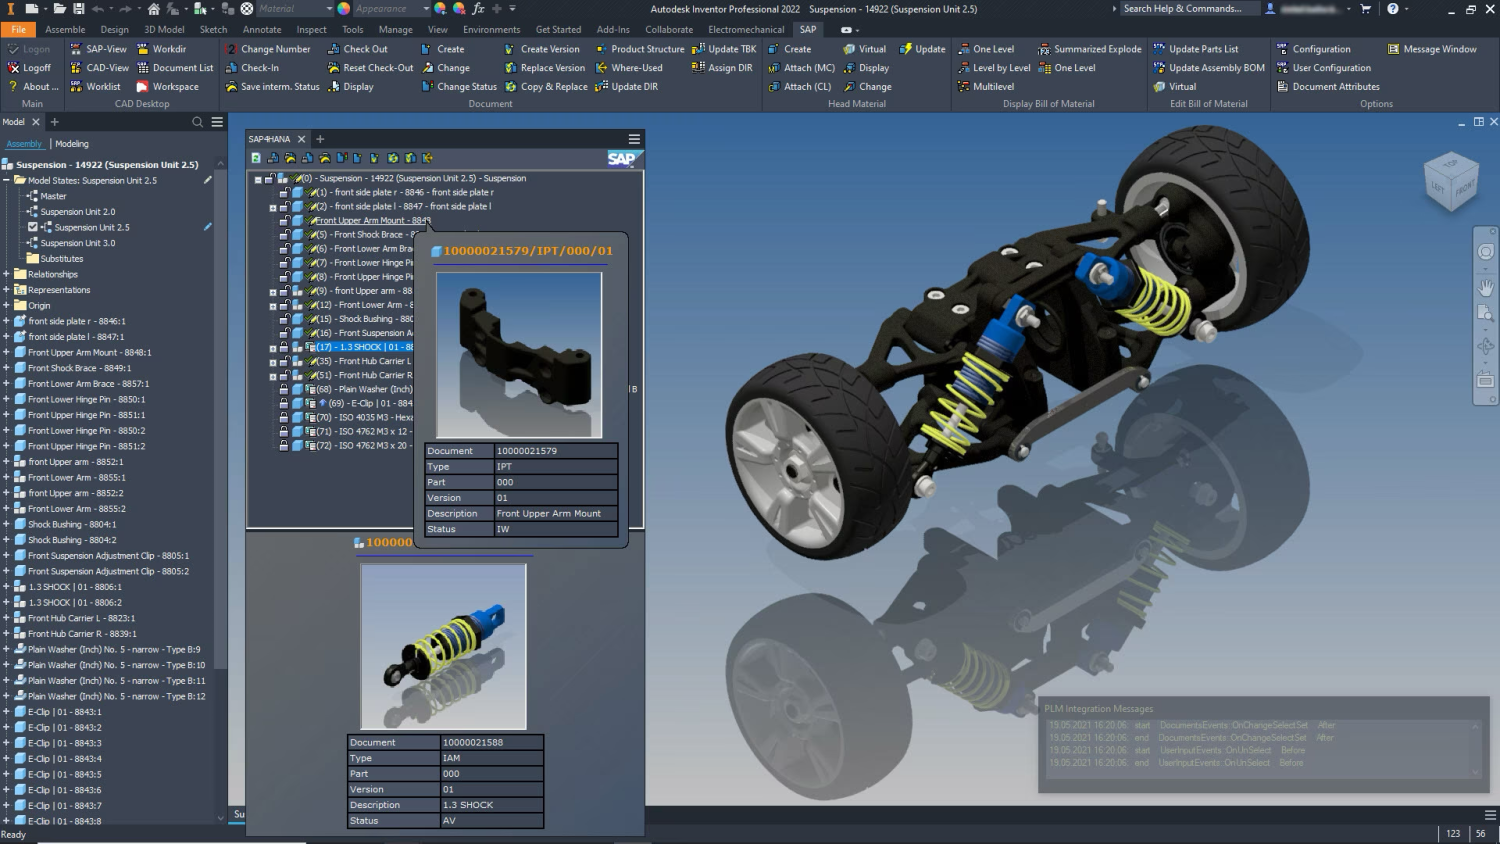Switch to the Assemble ribbon tab
Image resolution: width=1500 pixels, height=844 pixels.
pyautogui.click(x=65, y=30)
